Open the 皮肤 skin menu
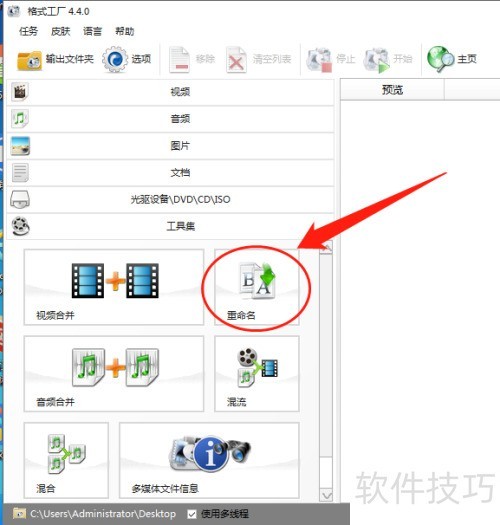Screen dimensions: 500x525 (61, 31)
